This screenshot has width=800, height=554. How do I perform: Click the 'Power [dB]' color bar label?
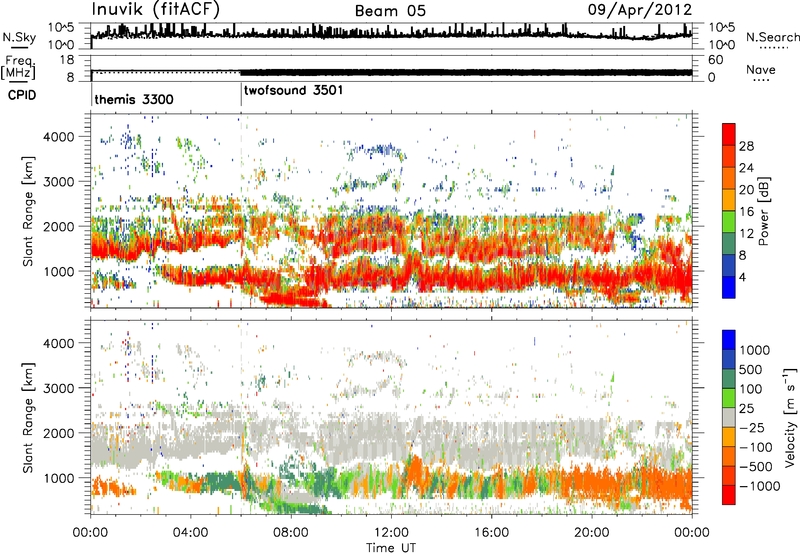click(x=763, y=211)
